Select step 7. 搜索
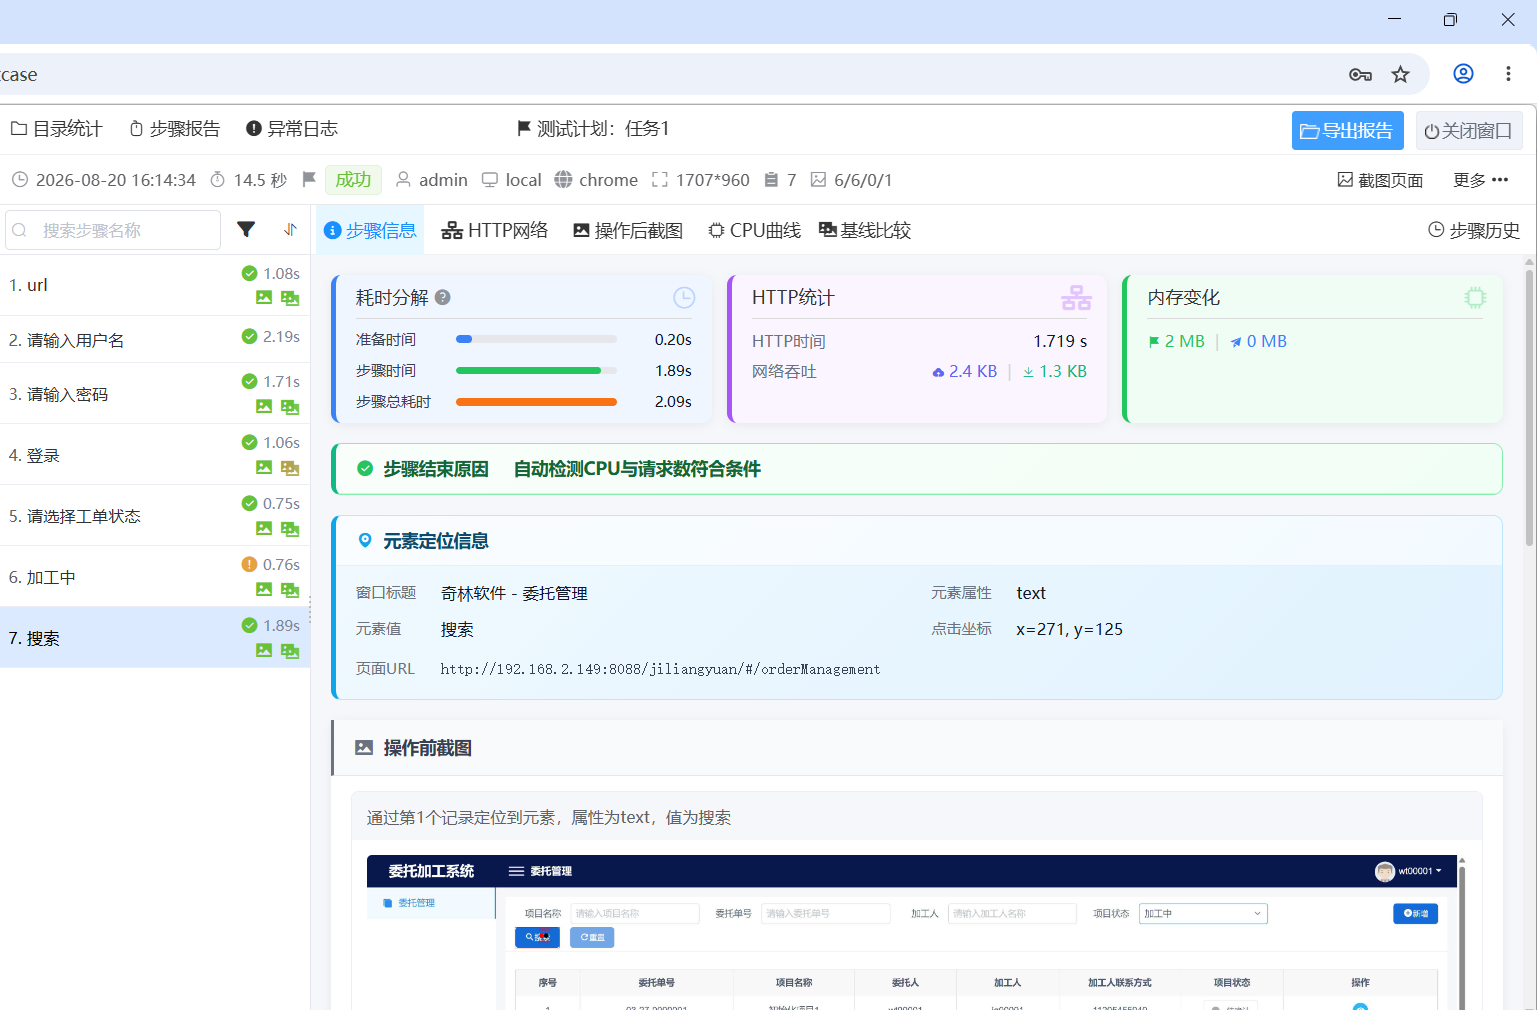This screenshot has height=1010, width=1537. pyautogui.click(x=155, y=638)
